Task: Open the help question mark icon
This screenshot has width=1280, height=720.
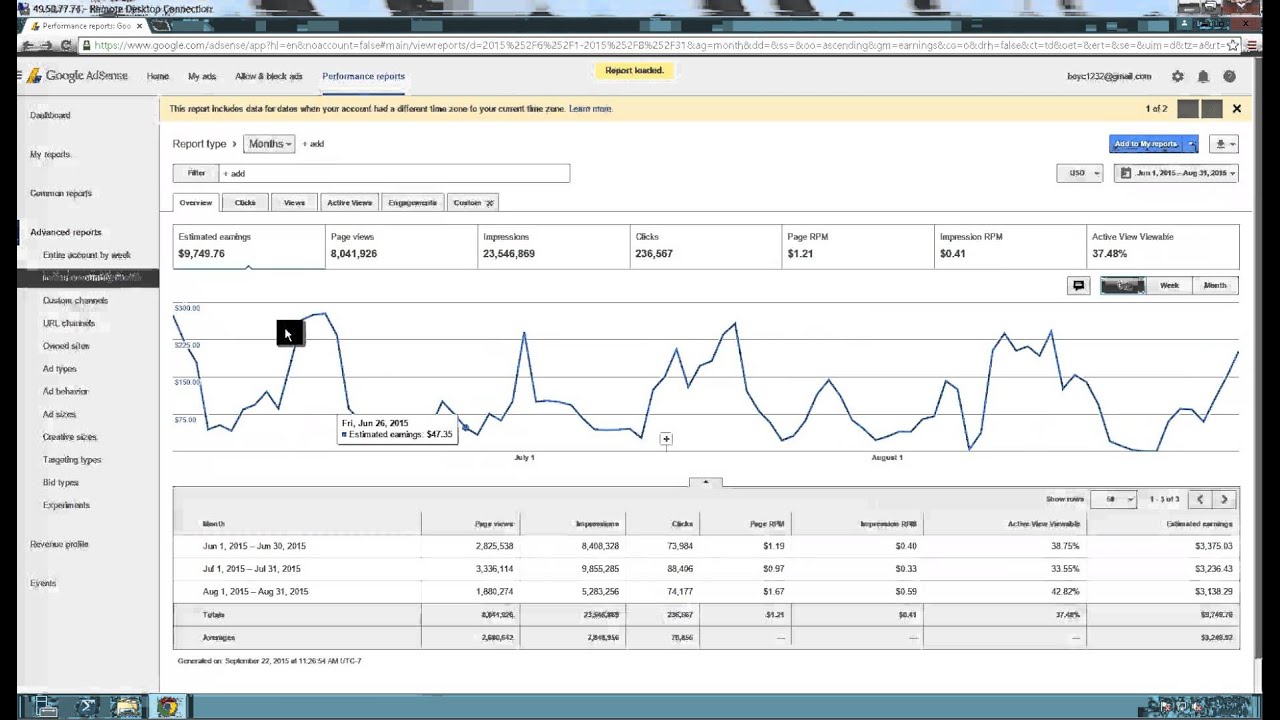Action: [1229, 76]
